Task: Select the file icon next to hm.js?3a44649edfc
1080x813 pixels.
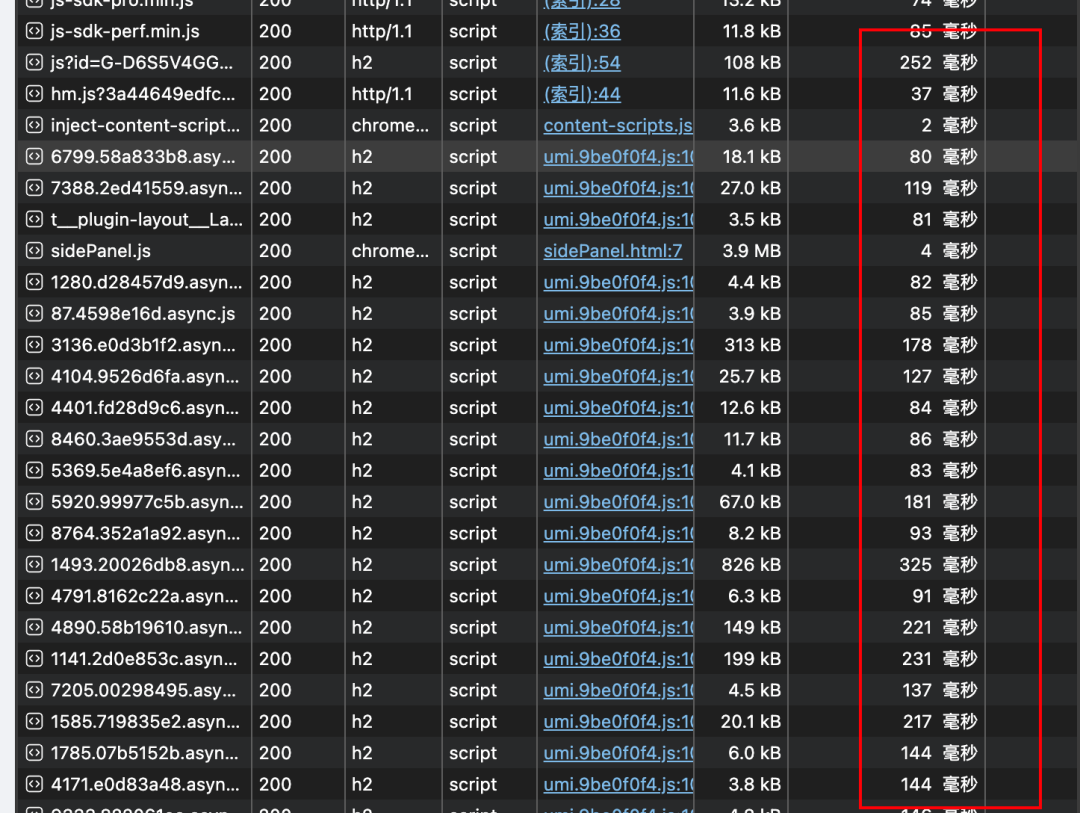Action: (x=34, y=94)
